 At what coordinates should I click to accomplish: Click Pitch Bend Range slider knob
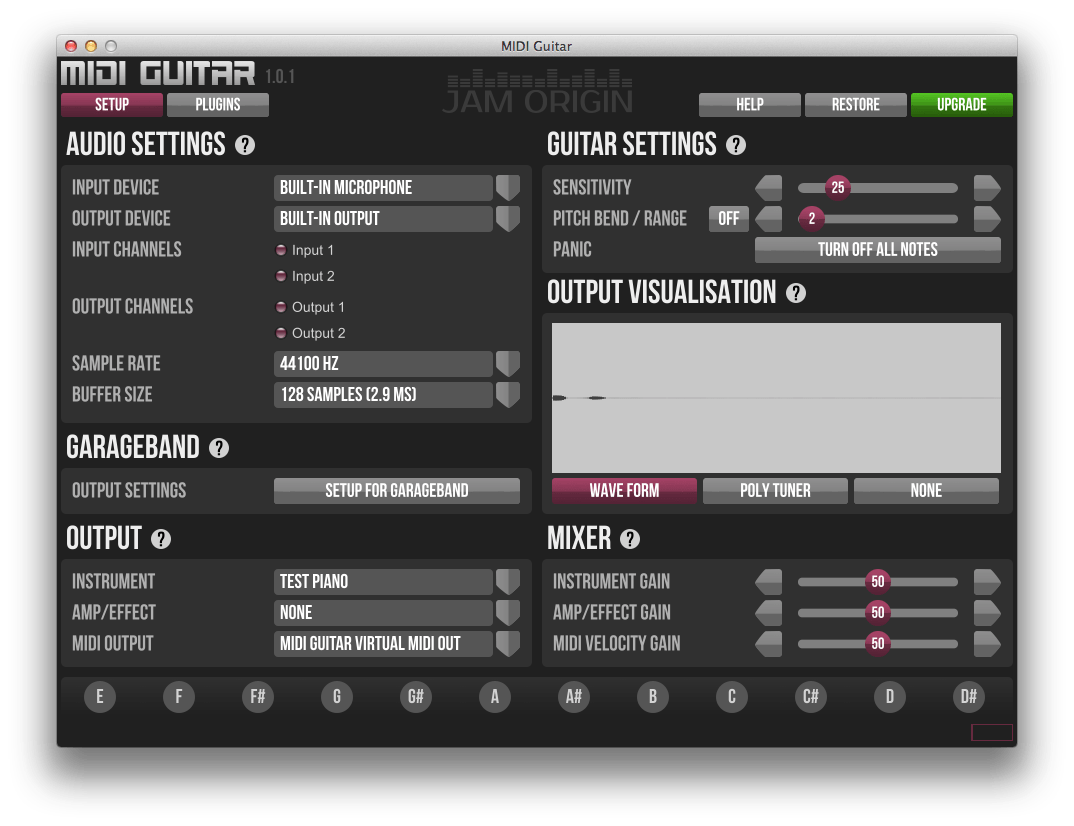812,219
